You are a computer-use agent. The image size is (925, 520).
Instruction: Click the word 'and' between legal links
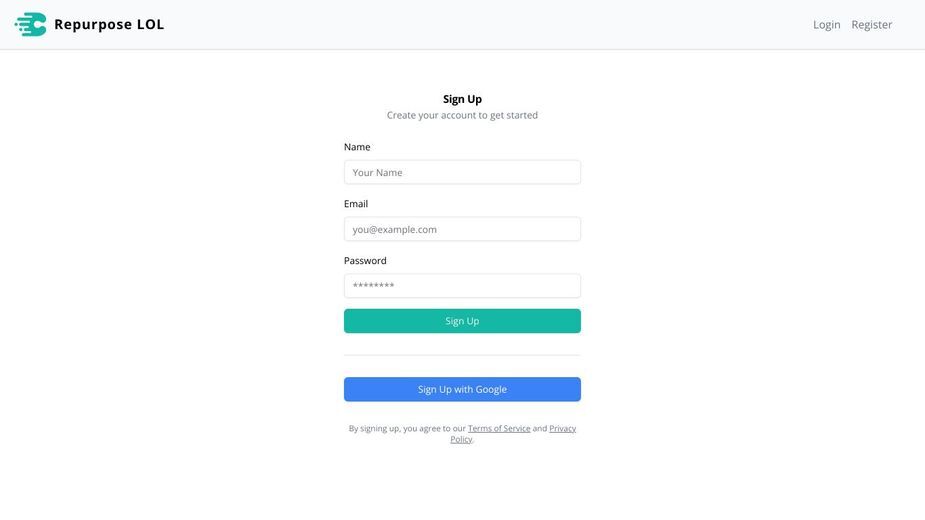[x=540, y=429]
